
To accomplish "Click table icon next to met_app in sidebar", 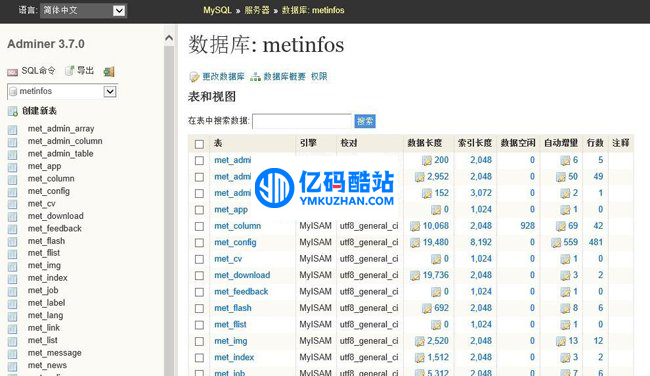I will 13,167.
